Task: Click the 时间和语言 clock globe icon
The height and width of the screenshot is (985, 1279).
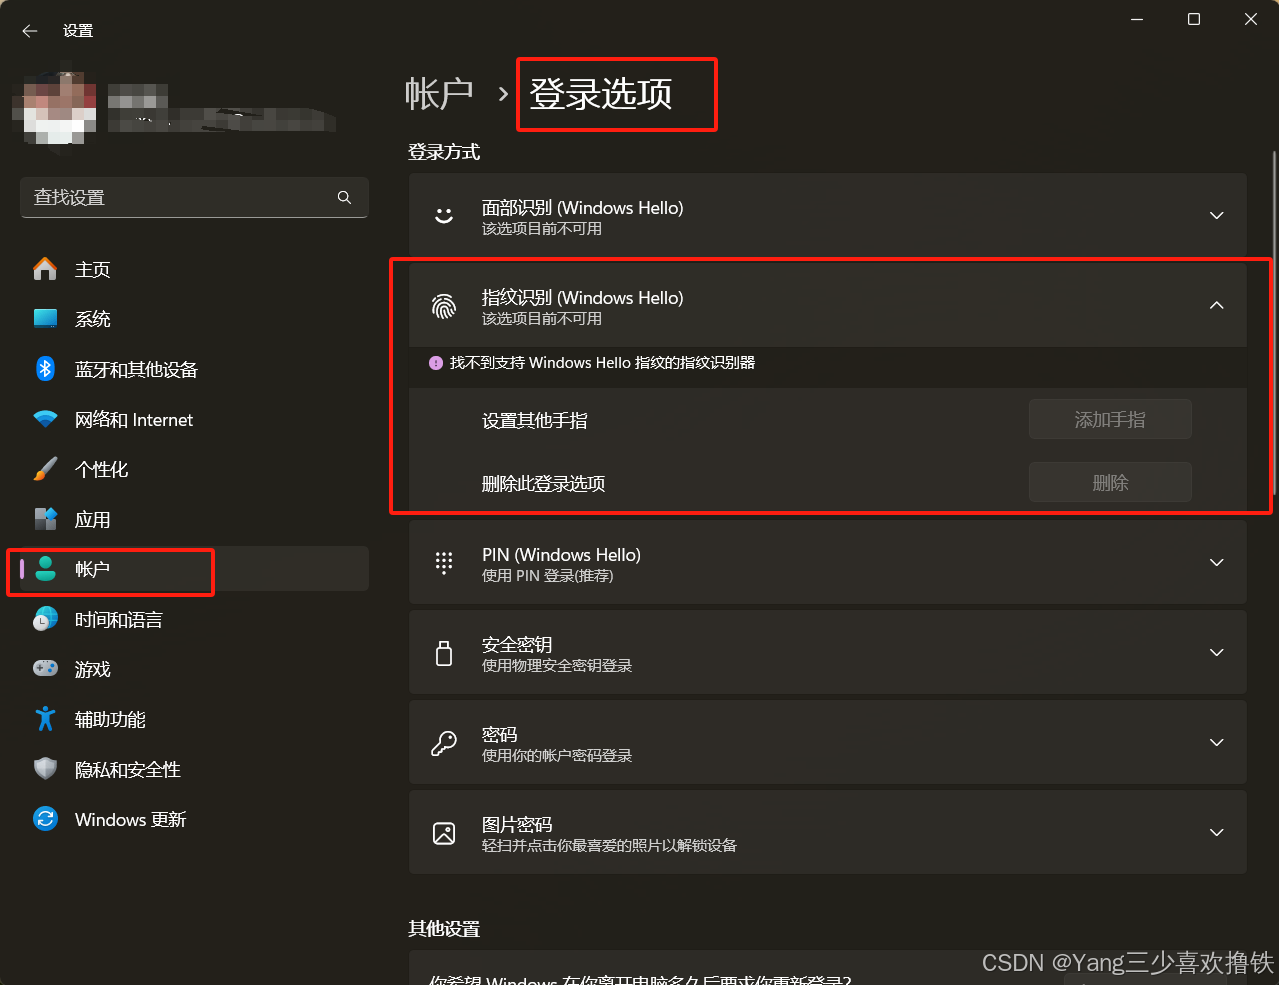Action: pyautogui.click(x=45, y=619)
